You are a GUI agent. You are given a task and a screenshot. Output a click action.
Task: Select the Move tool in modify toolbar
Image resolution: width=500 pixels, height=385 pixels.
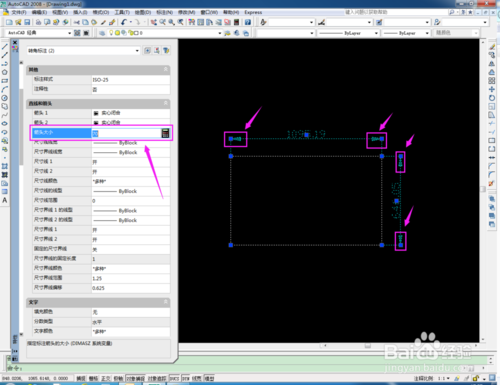[492, 89]
